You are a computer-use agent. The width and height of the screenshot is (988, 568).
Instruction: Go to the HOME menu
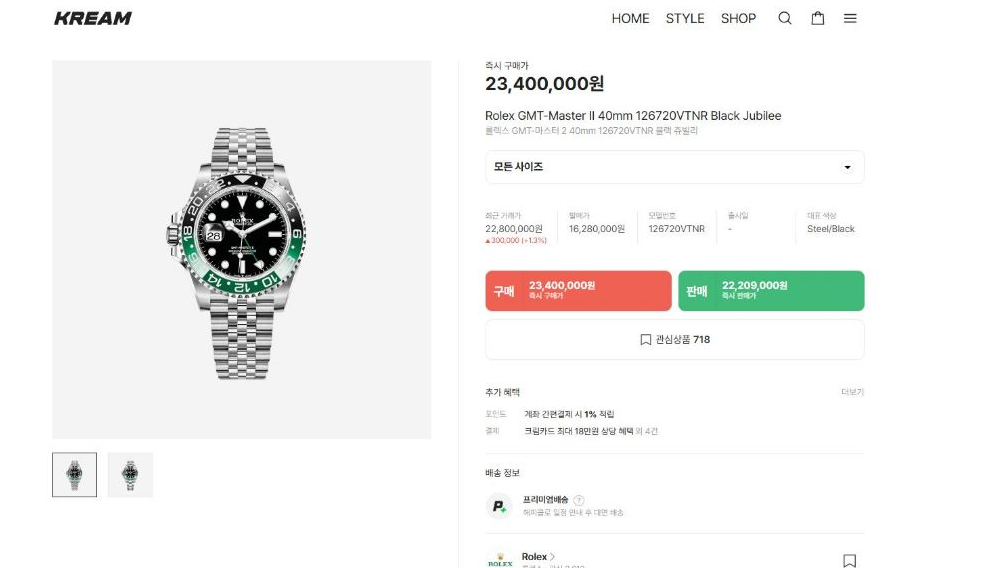coord(630,18)
